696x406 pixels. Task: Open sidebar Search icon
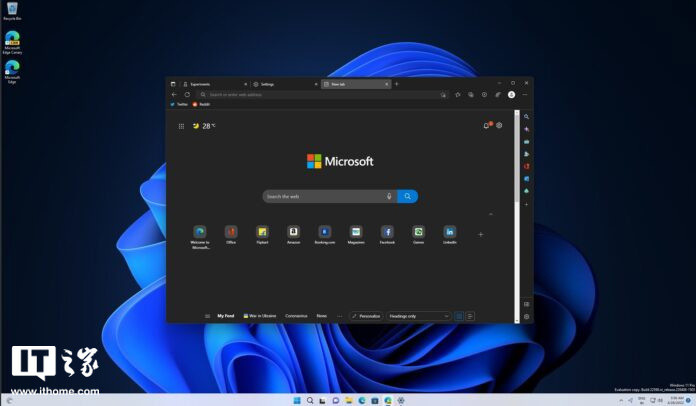[x=526, y=117]
